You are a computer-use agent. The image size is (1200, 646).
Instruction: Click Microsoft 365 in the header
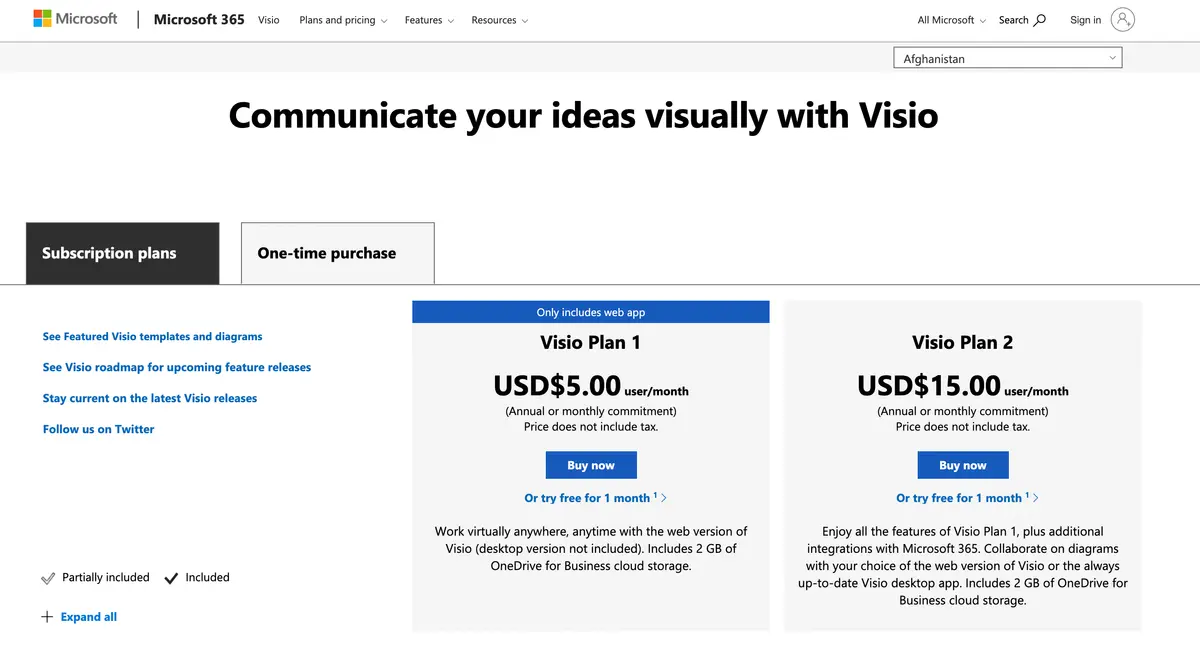[199, 19]
